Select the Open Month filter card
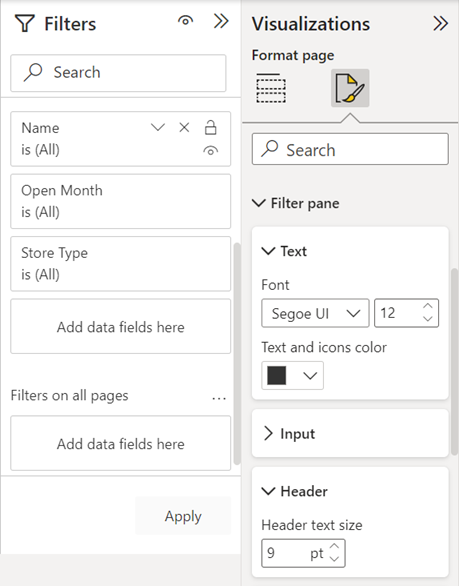459x586 pixels. [x=120, y=201]
